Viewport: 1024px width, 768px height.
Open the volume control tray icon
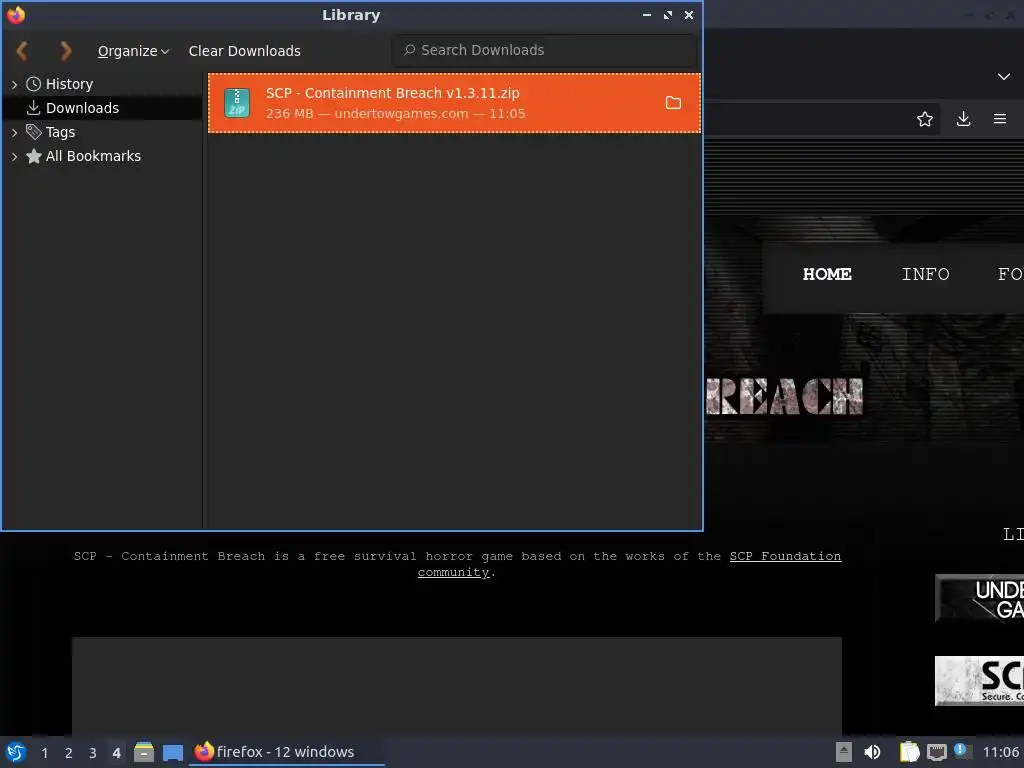(x=872, y=752)
